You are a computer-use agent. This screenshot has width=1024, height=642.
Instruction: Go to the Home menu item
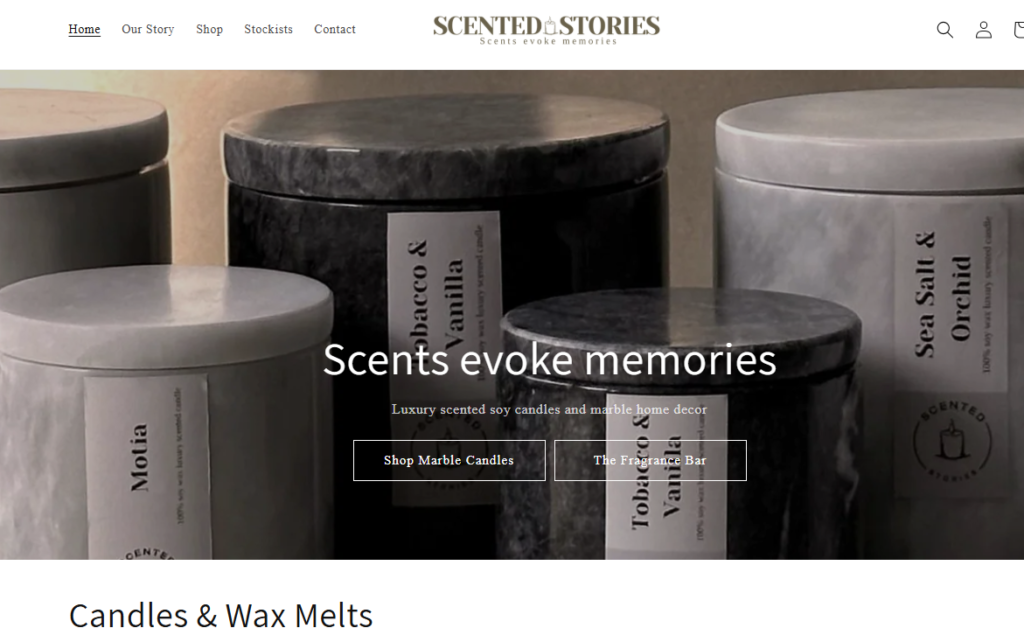click(84, 29)
